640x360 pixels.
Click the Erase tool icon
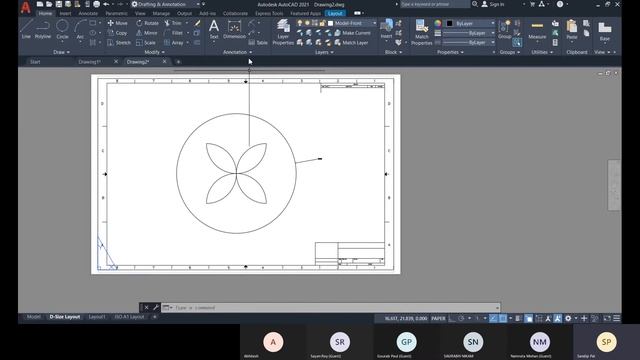(x=198, y=23)
